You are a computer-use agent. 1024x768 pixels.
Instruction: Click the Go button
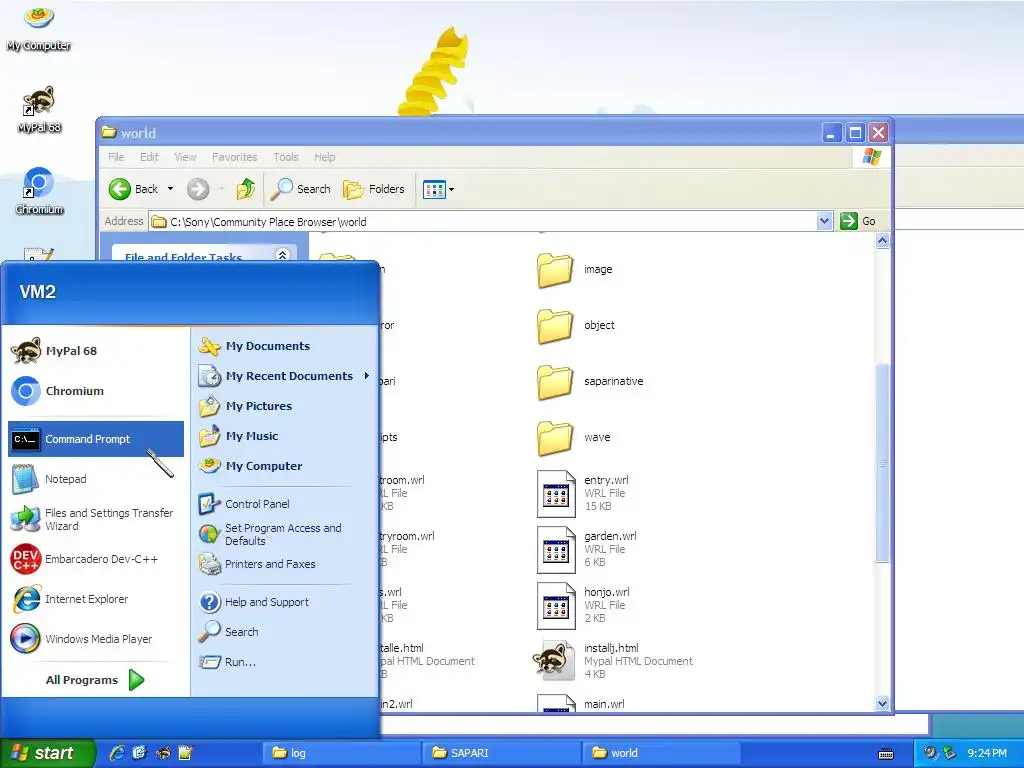click(x=858, y=221)
